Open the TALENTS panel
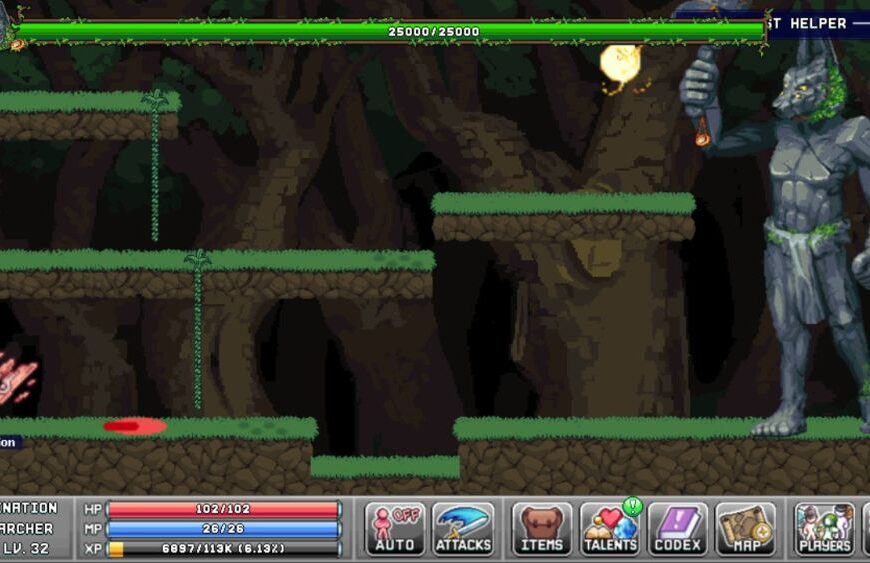Image resolution: width=870 pixels, height=563 pixels. tap(610, 530)
